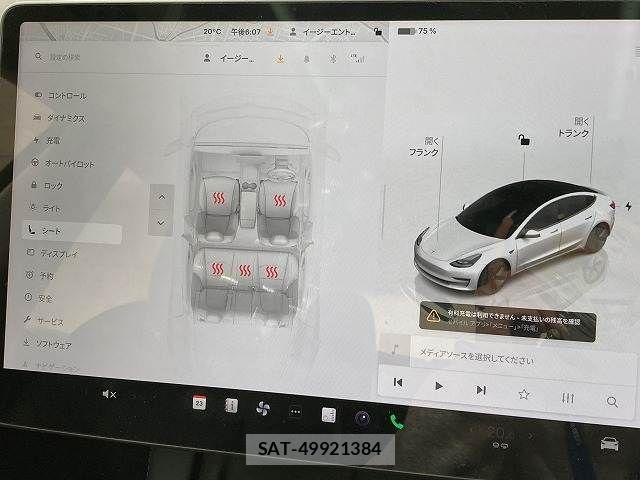640x480 pixels.
Task: Tap the software download icon in settings header
Action: pos(280,59)
